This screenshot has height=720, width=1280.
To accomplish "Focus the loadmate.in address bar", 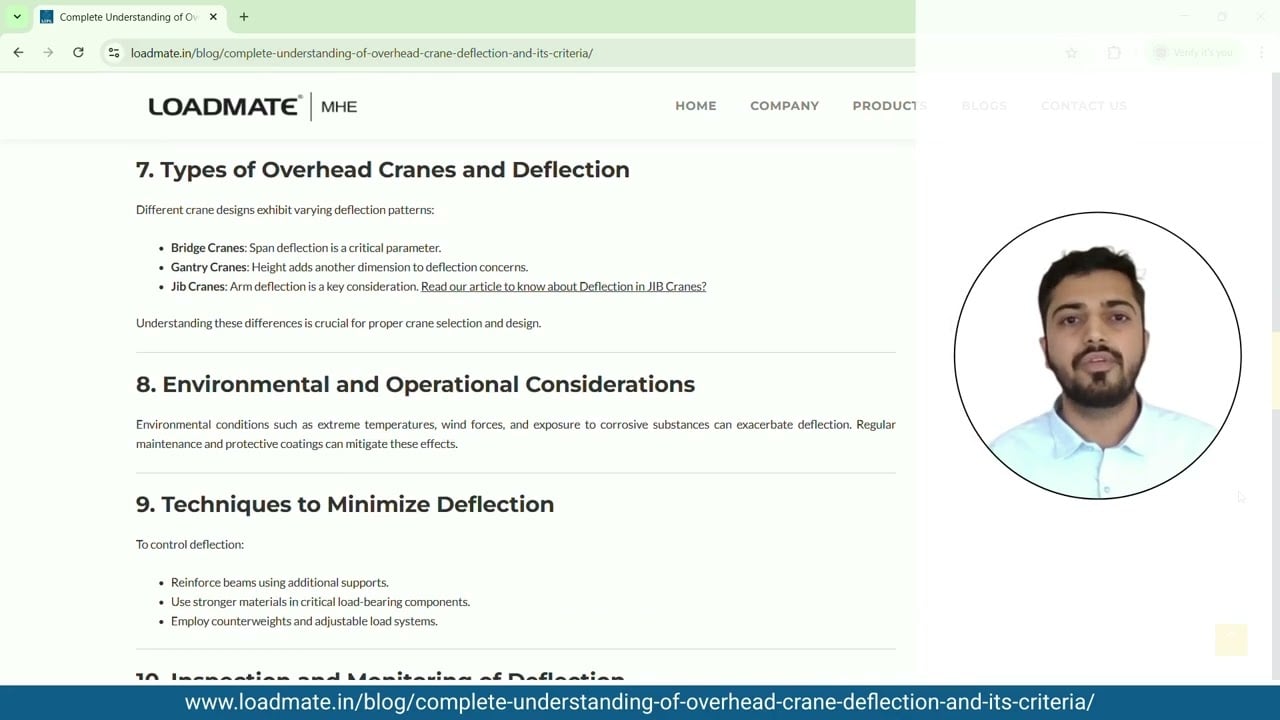I will pyautogui.click(x=590, y=53).
